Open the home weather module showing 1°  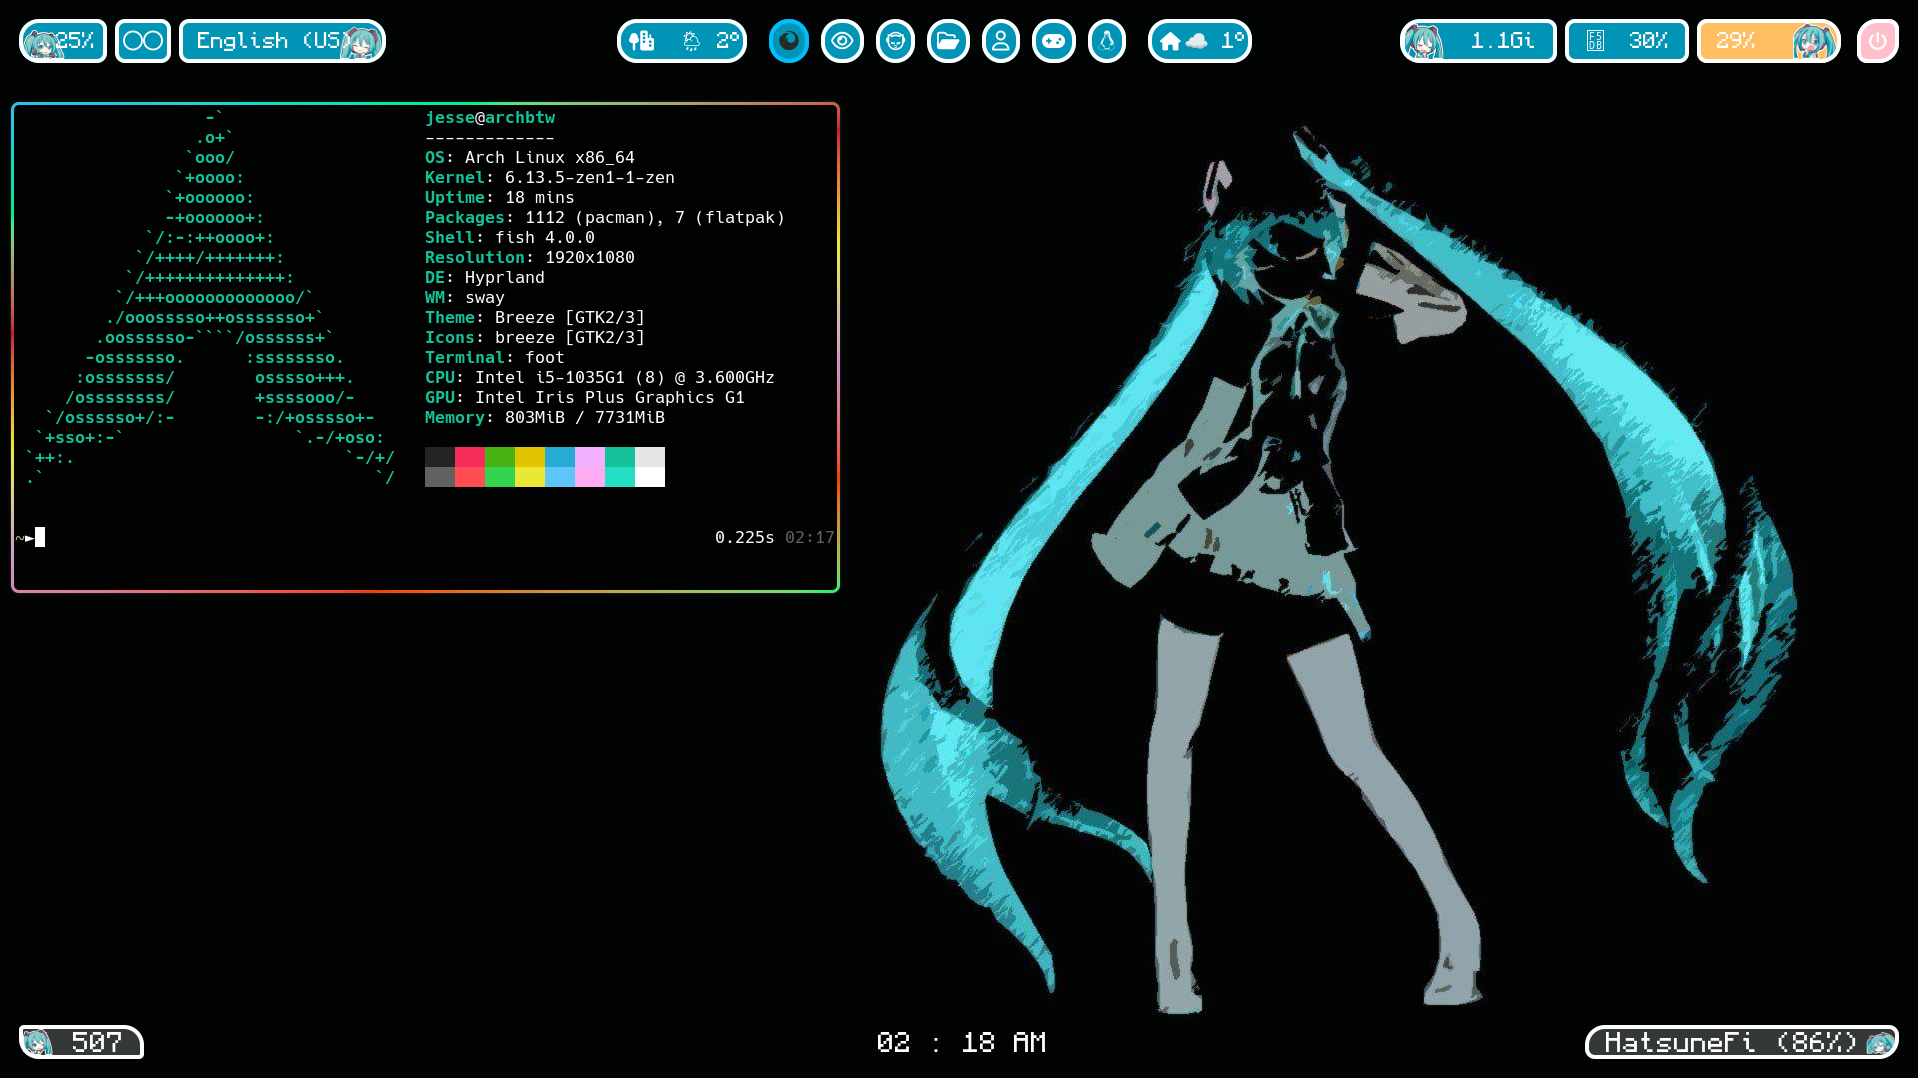(1200, 41)
